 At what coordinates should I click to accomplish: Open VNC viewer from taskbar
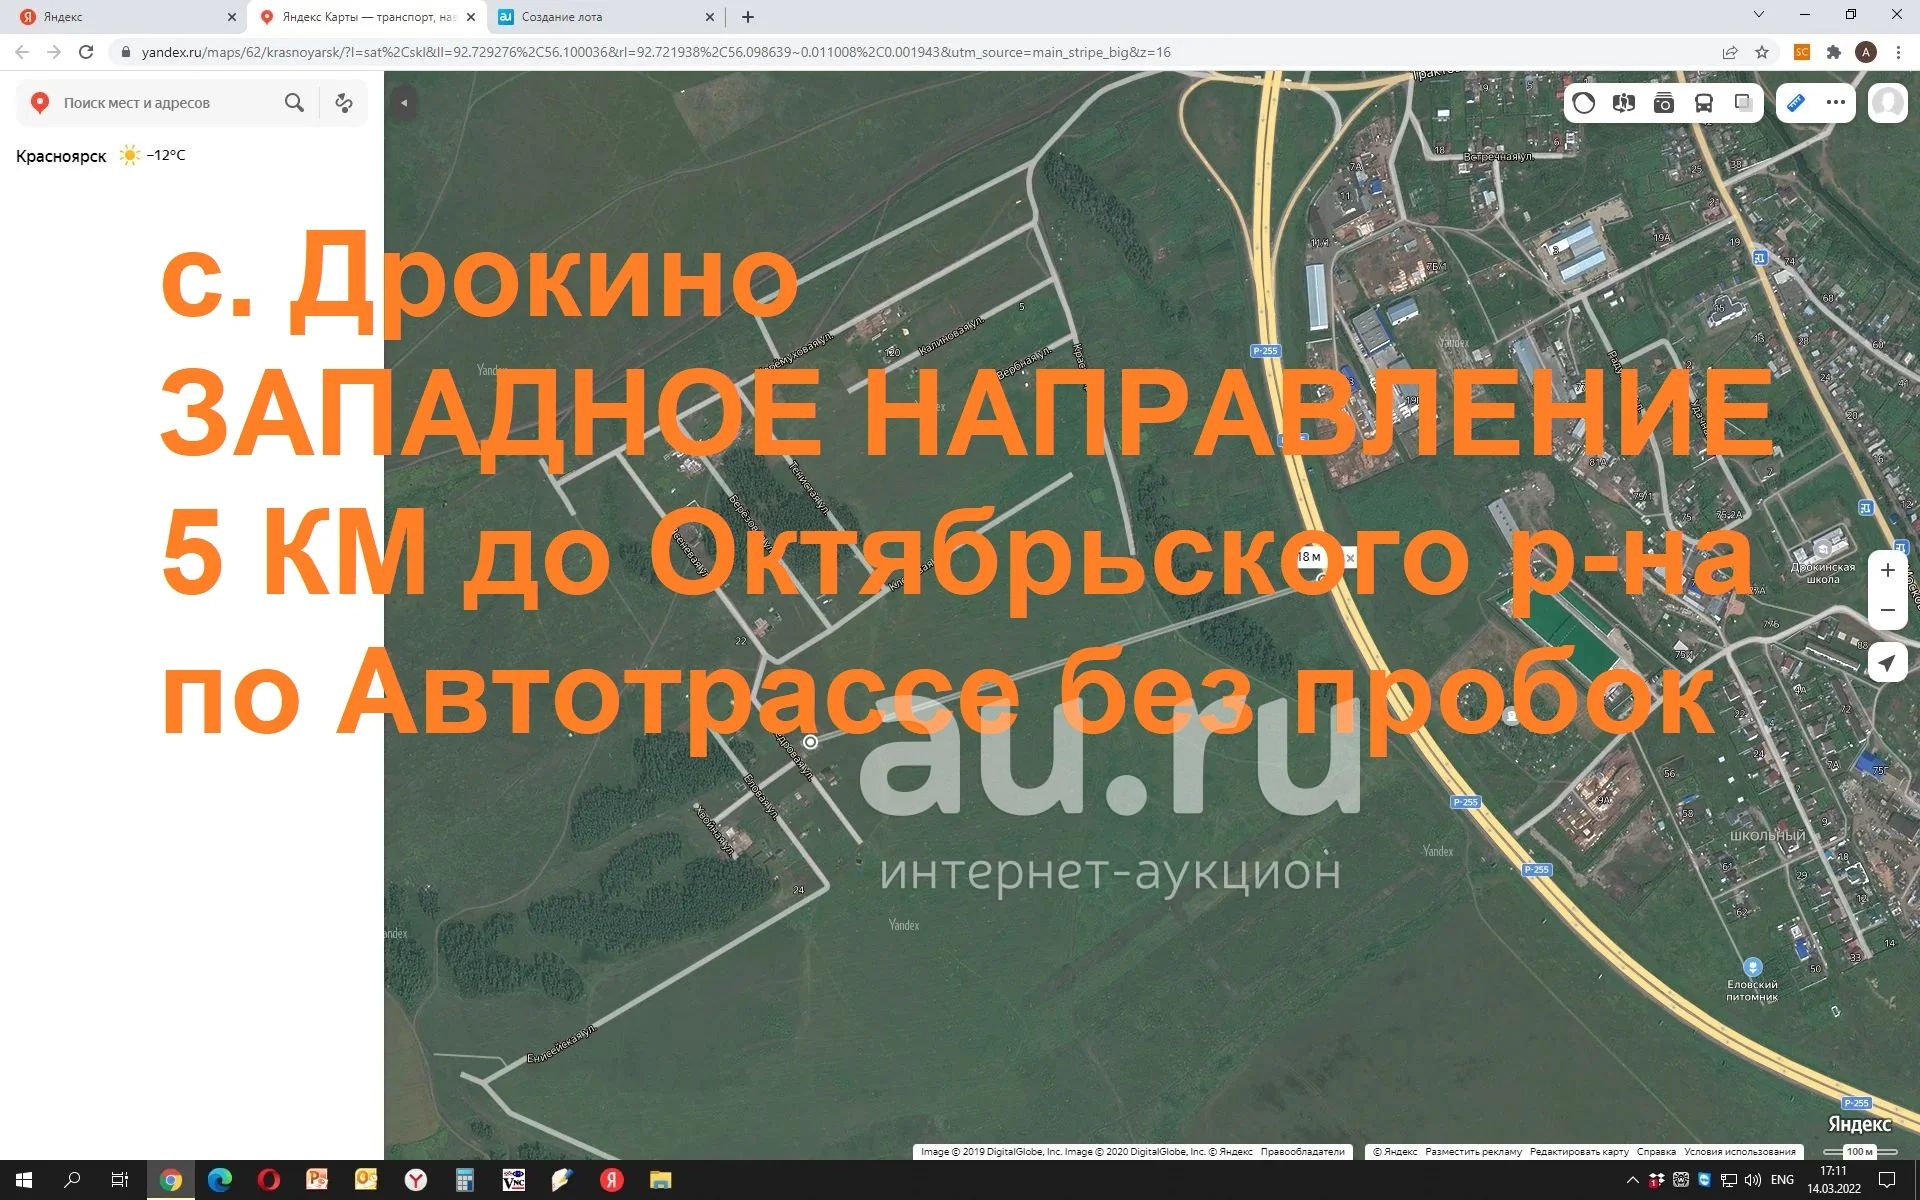pyautogui.click(x=514, y=1180)
